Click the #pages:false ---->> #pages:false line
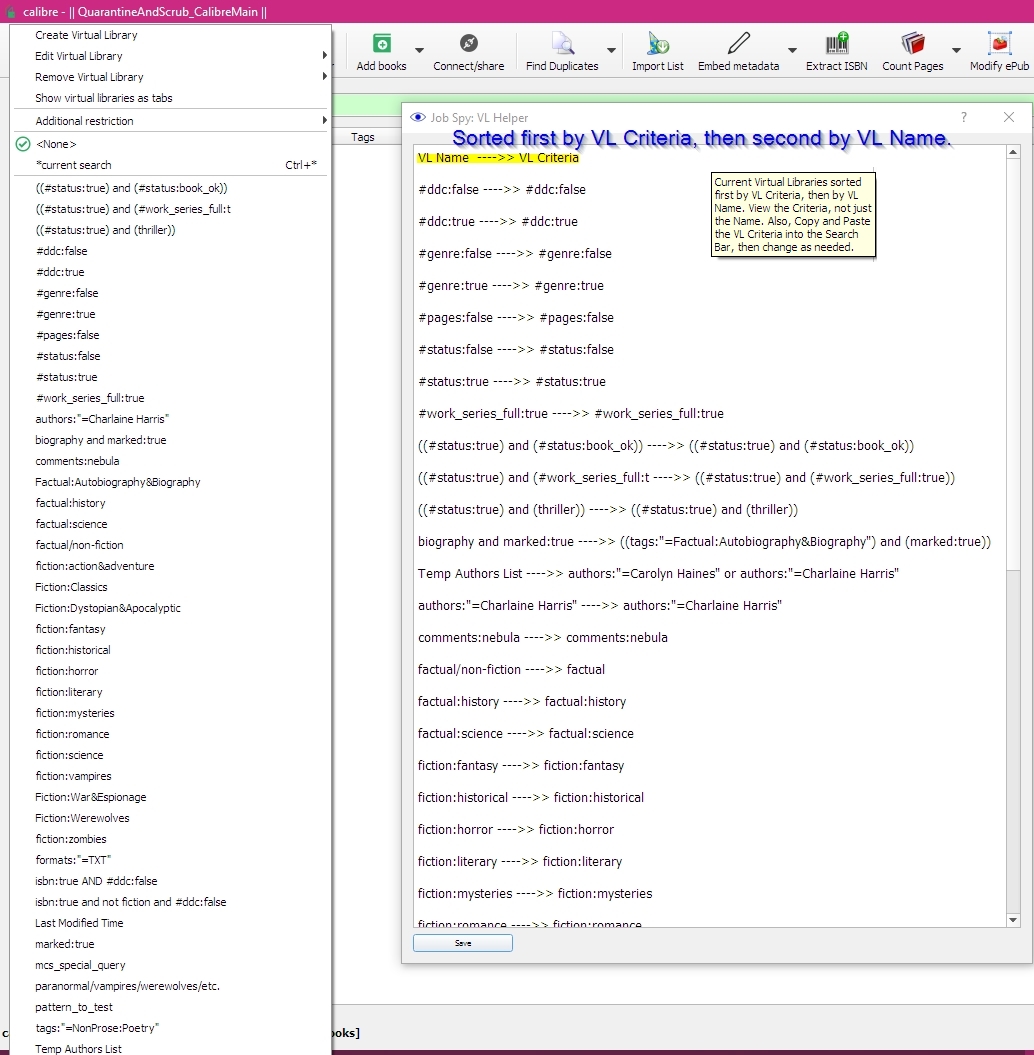 coord(516,318)
